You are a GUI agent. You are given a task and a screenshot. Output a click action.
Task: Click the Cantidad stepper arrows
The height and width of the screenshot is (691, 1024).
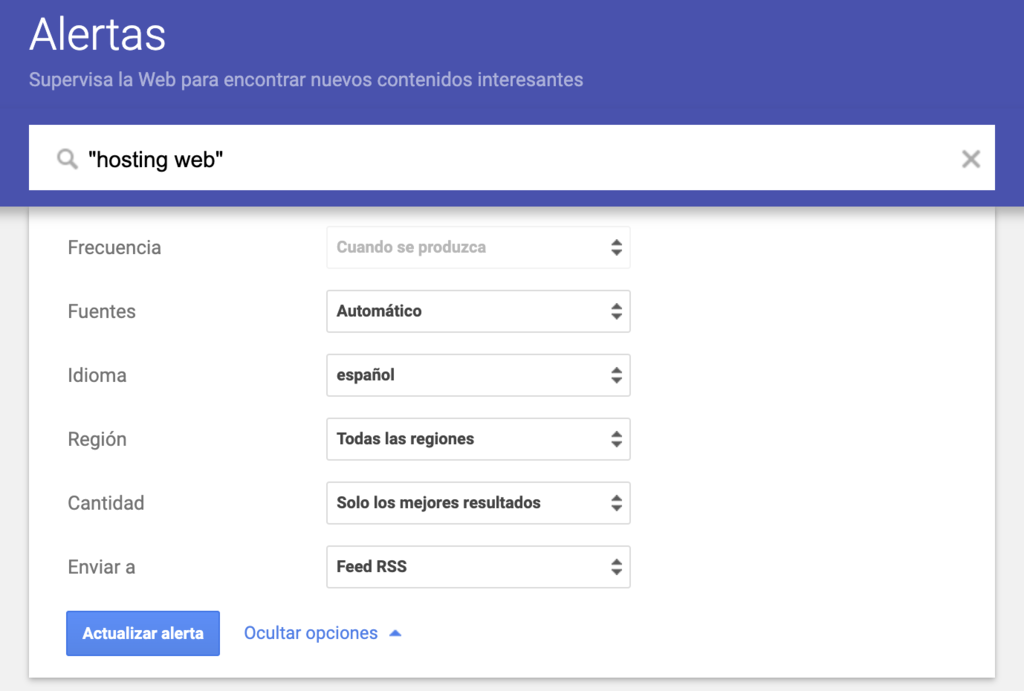[x=617, y=503]
